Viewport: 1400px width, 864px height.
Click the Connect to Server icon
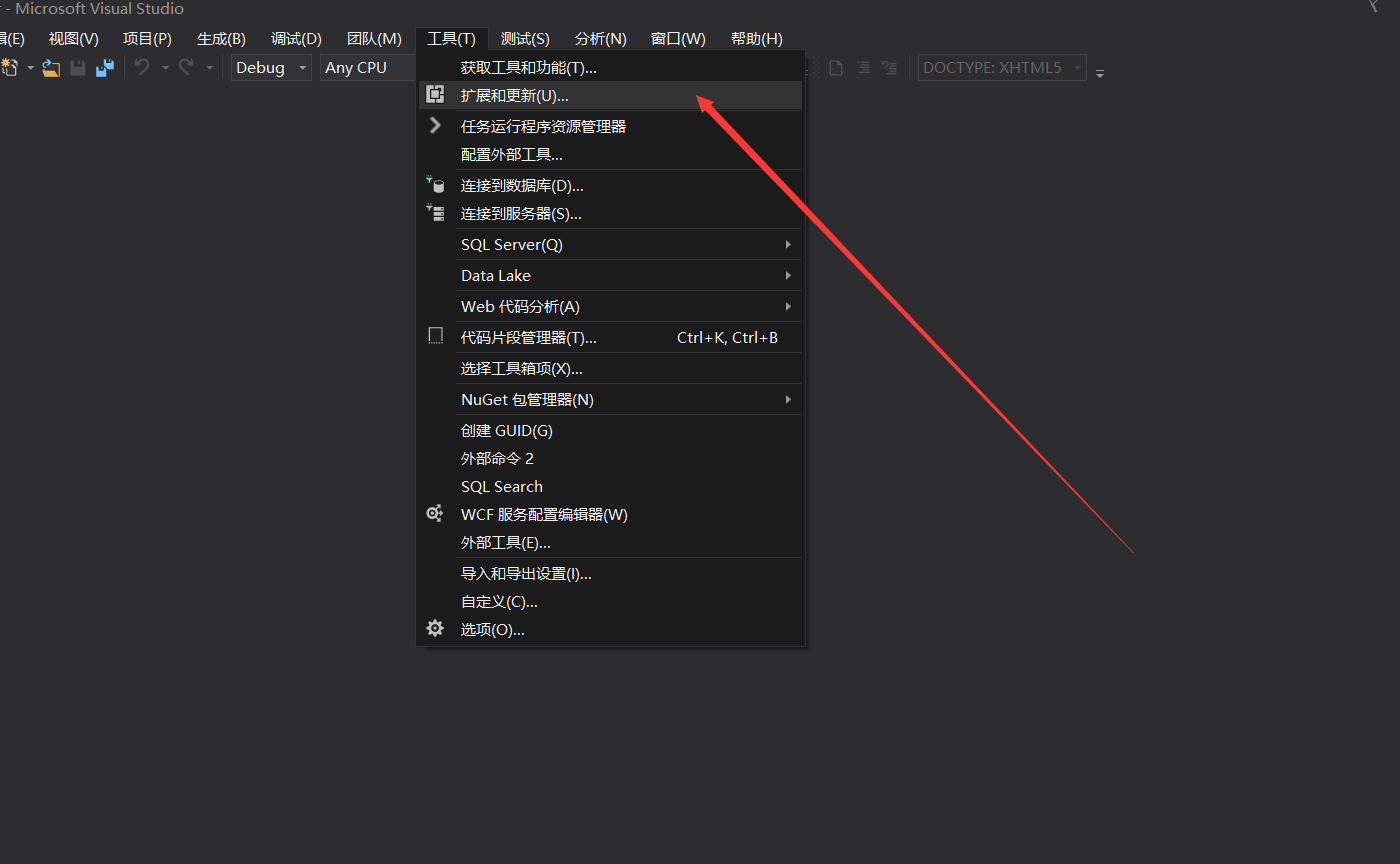click(x=435, y=213)
